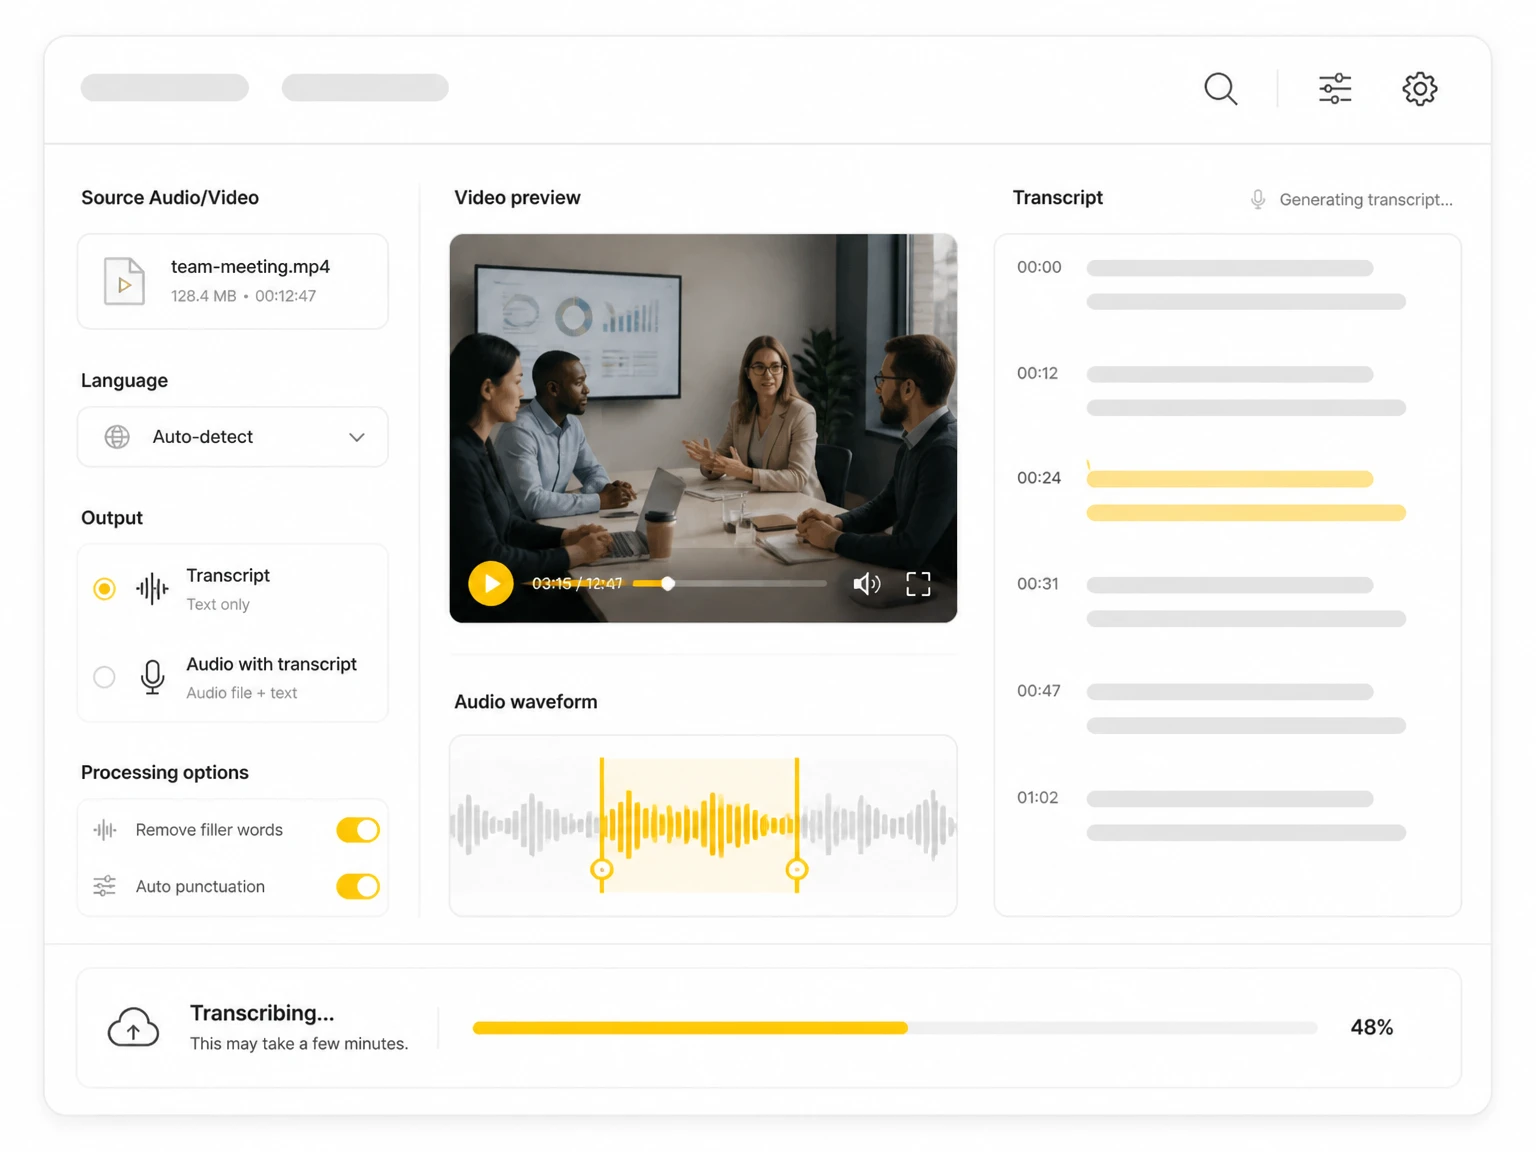Image resolution: width=1536 pixels, height=1152 pixels.
Task: Play the video preview
Action: (x=491, y=584)
